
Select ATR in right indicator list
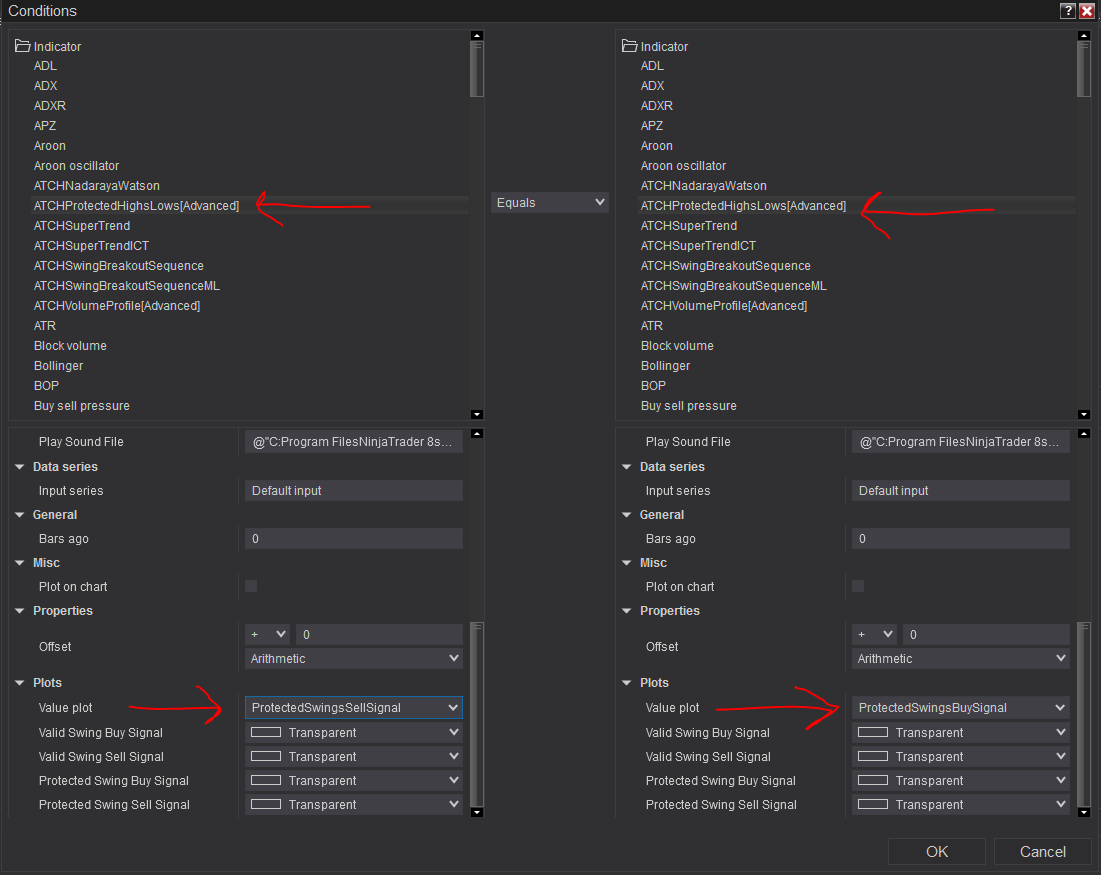pyautogui.click(x=652, y=326)
